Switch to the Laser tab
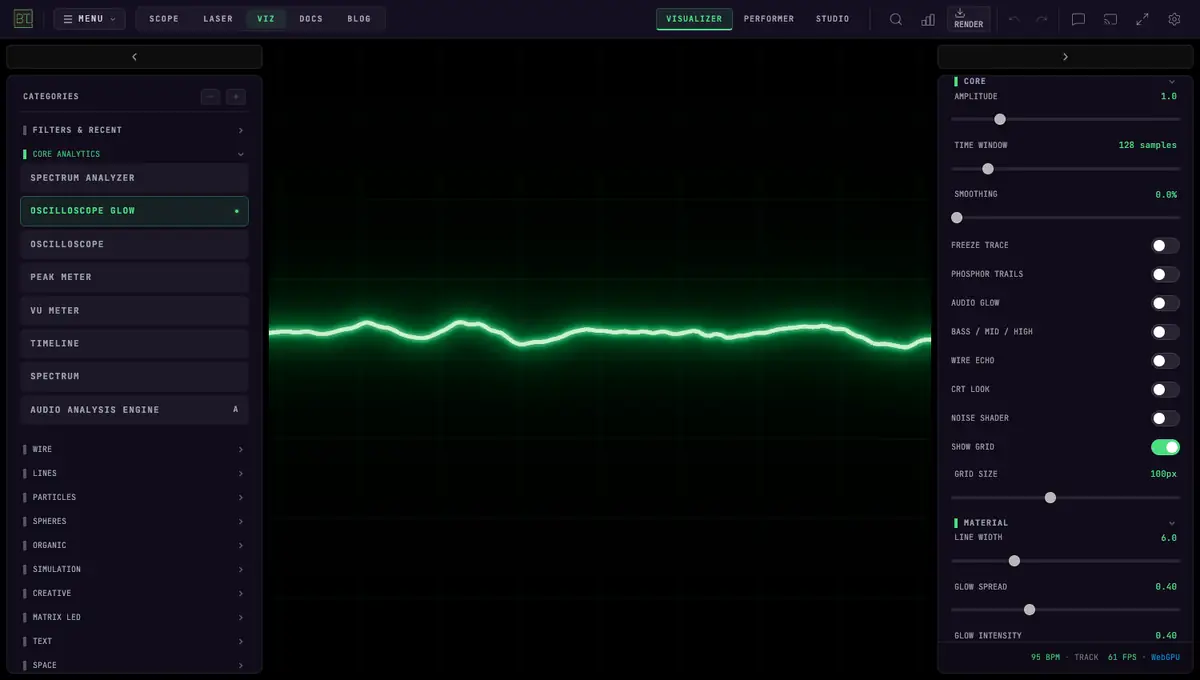1200x680 pixels. pyautogui.click(x=218, y=19)
